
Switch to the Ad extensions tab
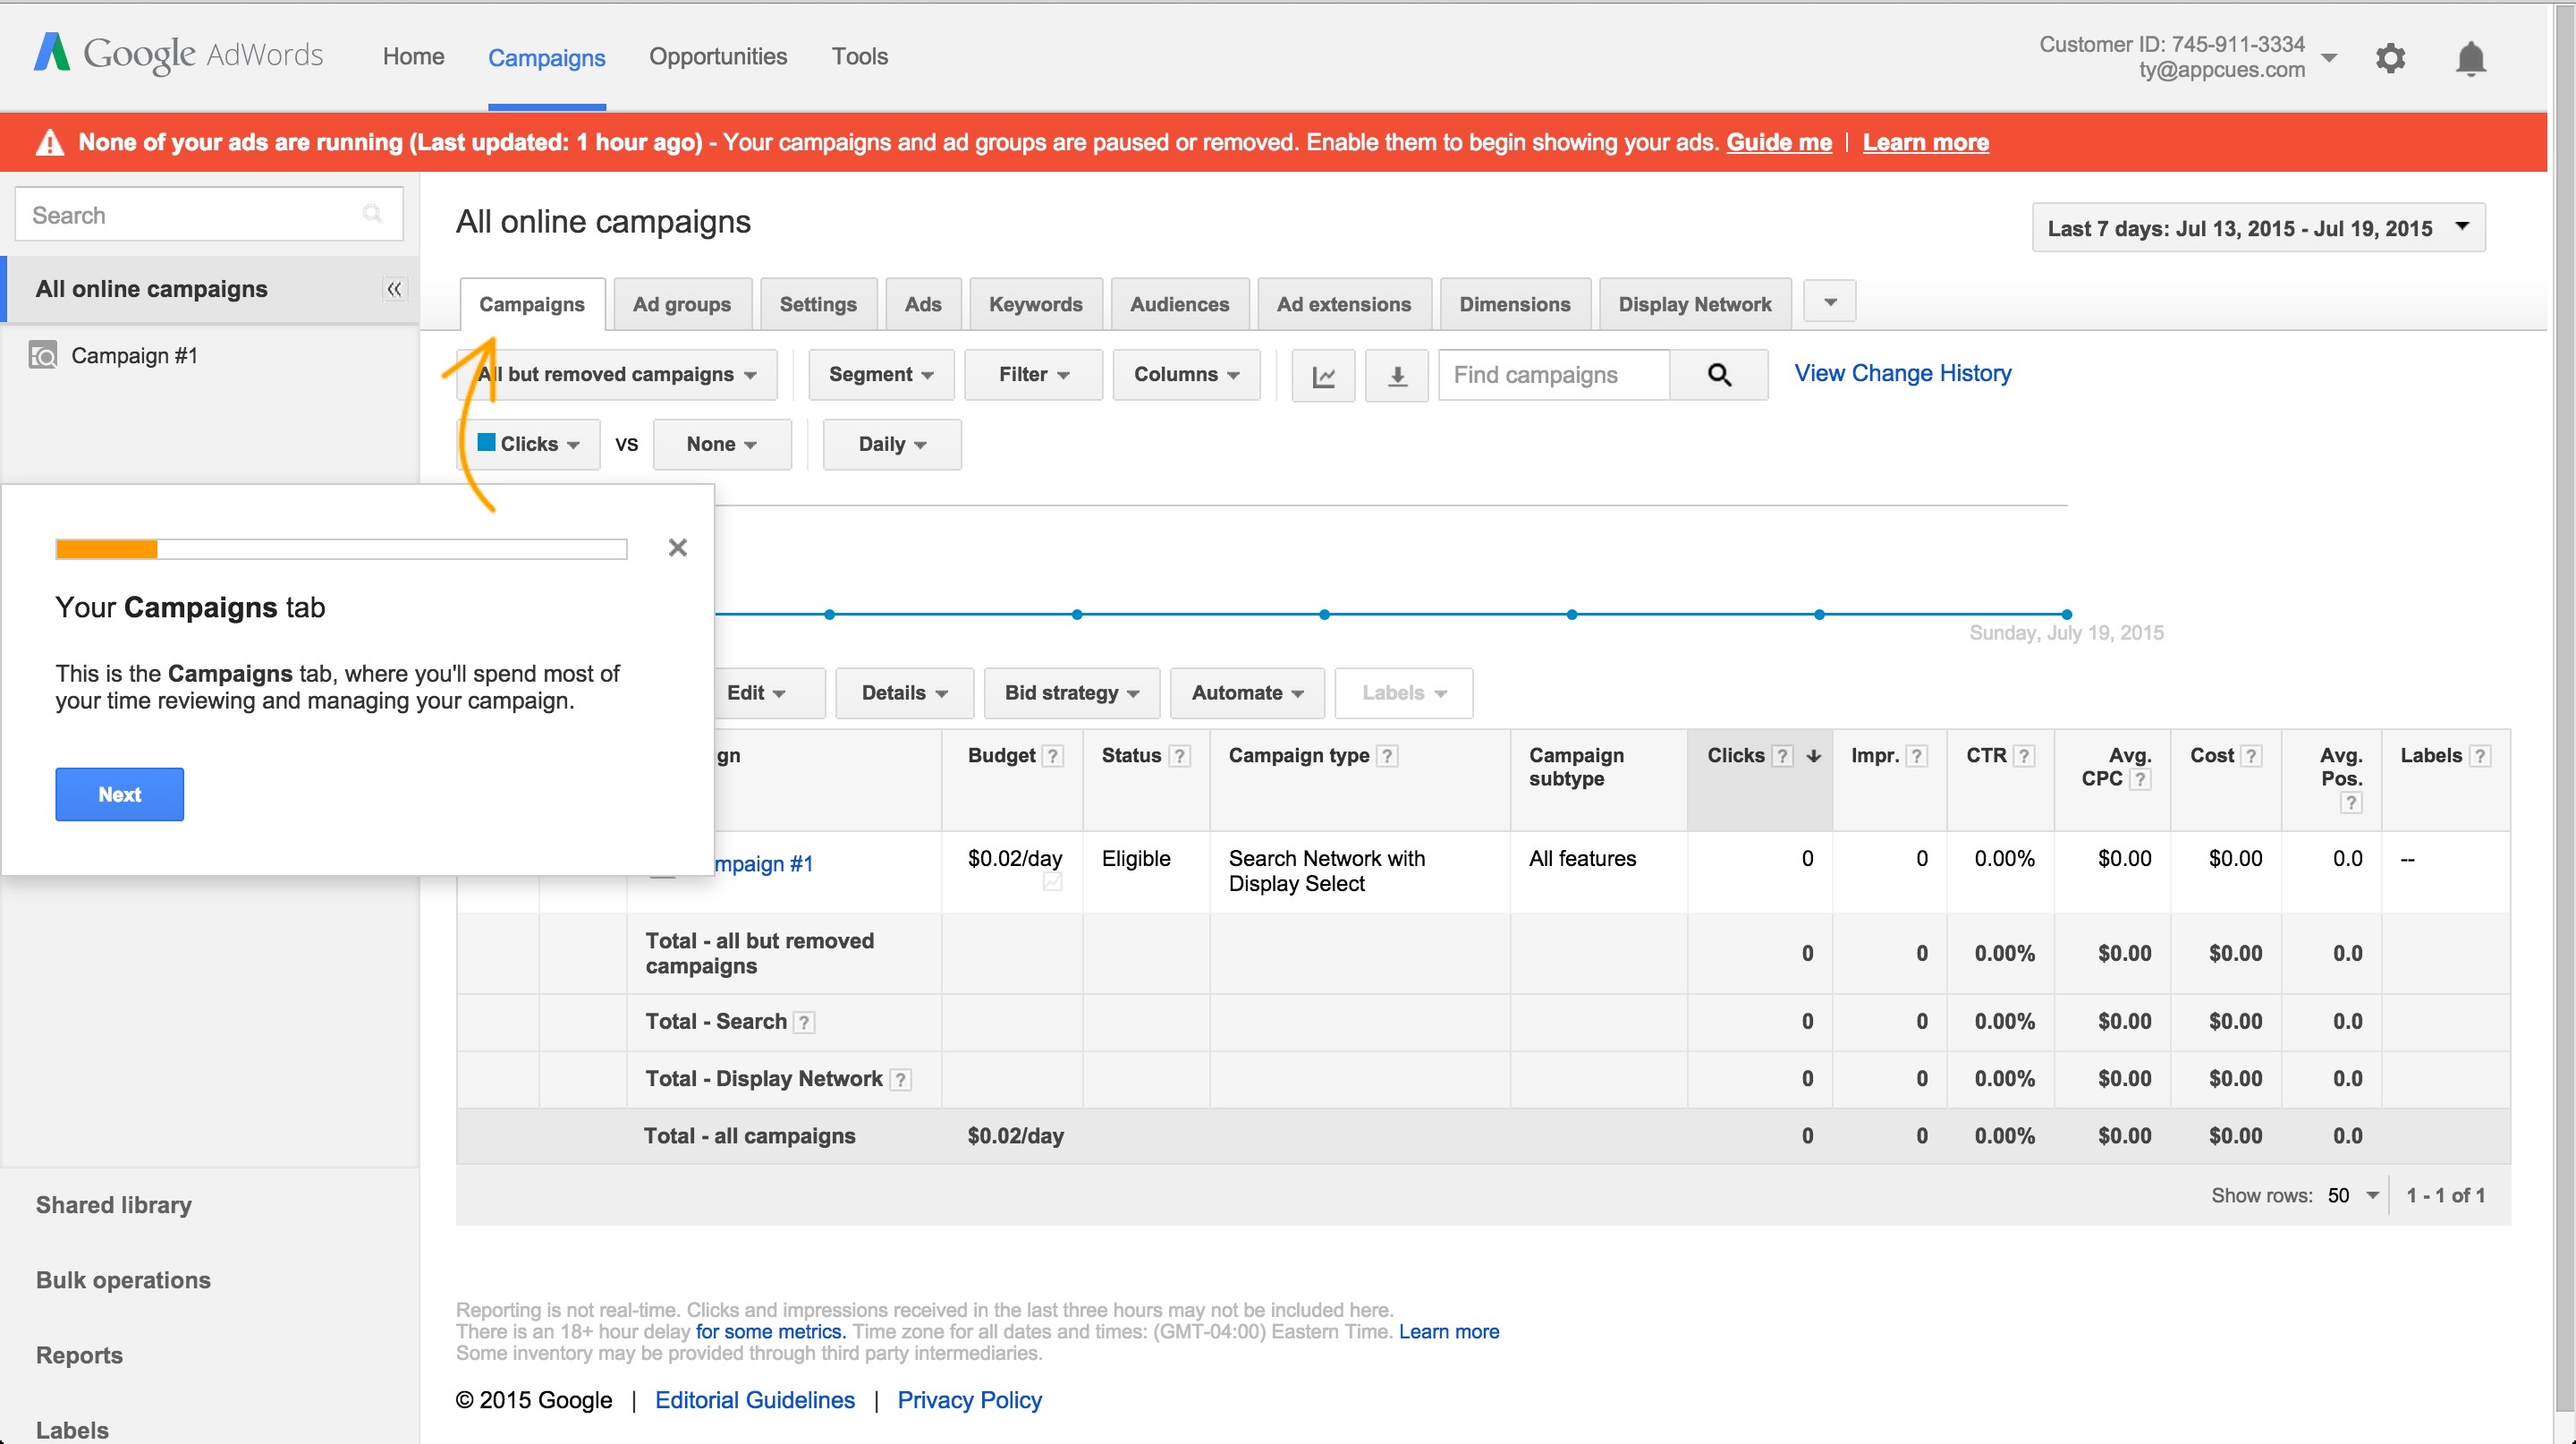tap(1344, 305)
